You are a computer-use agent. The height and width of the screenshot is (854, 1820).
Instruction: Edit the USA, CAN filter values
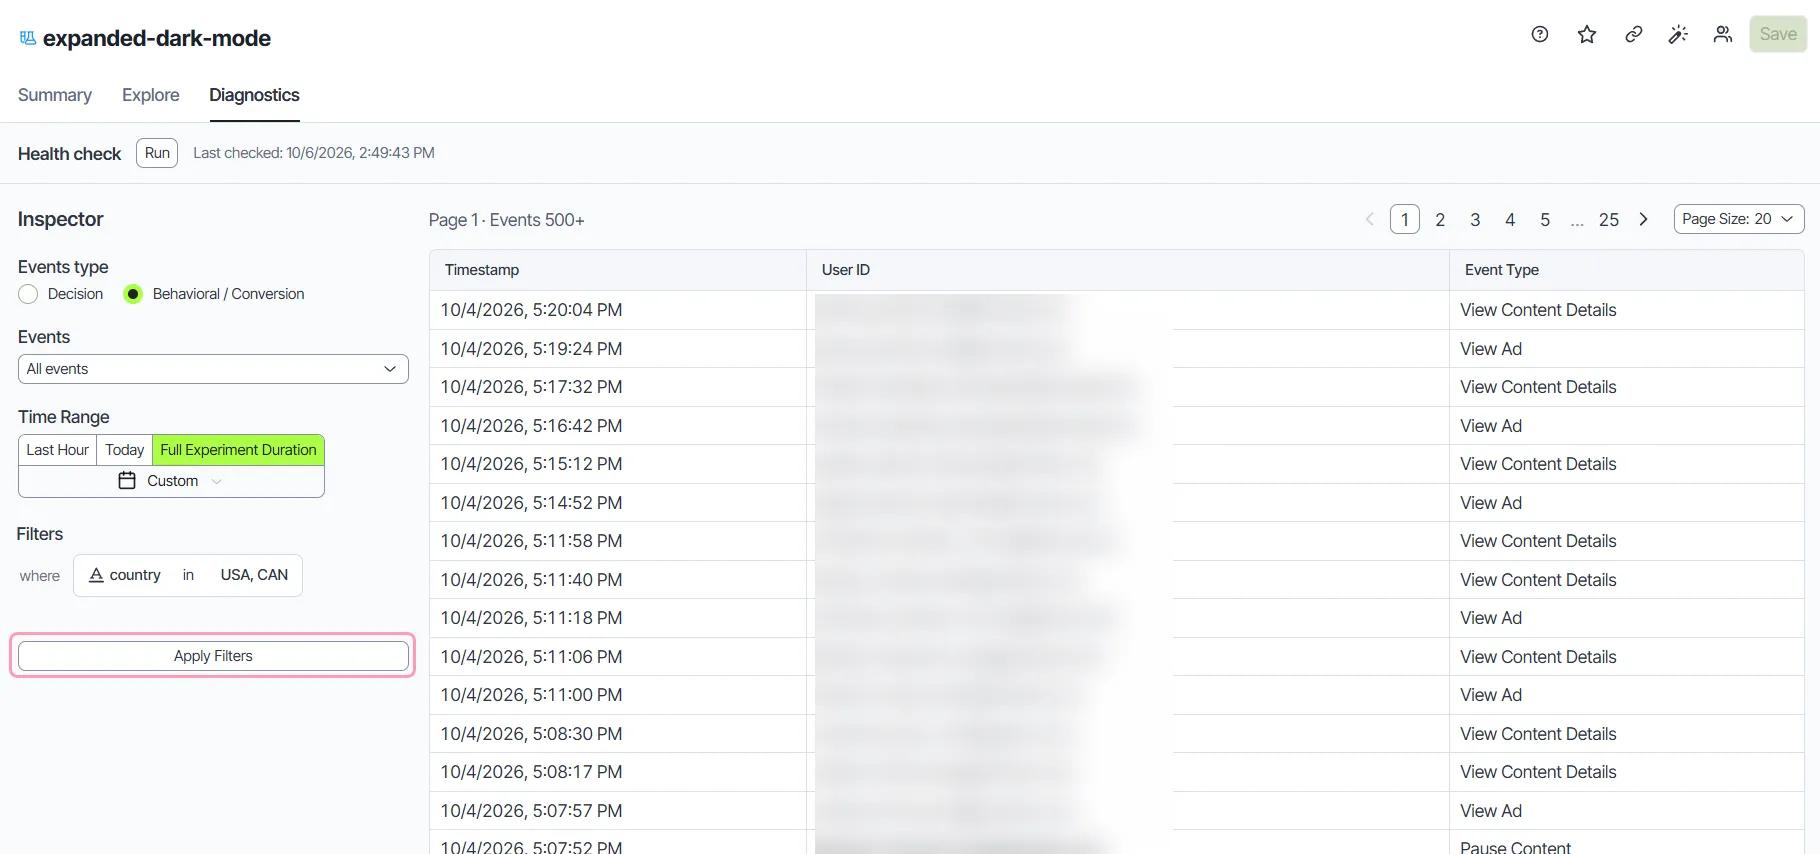point(254,575)
